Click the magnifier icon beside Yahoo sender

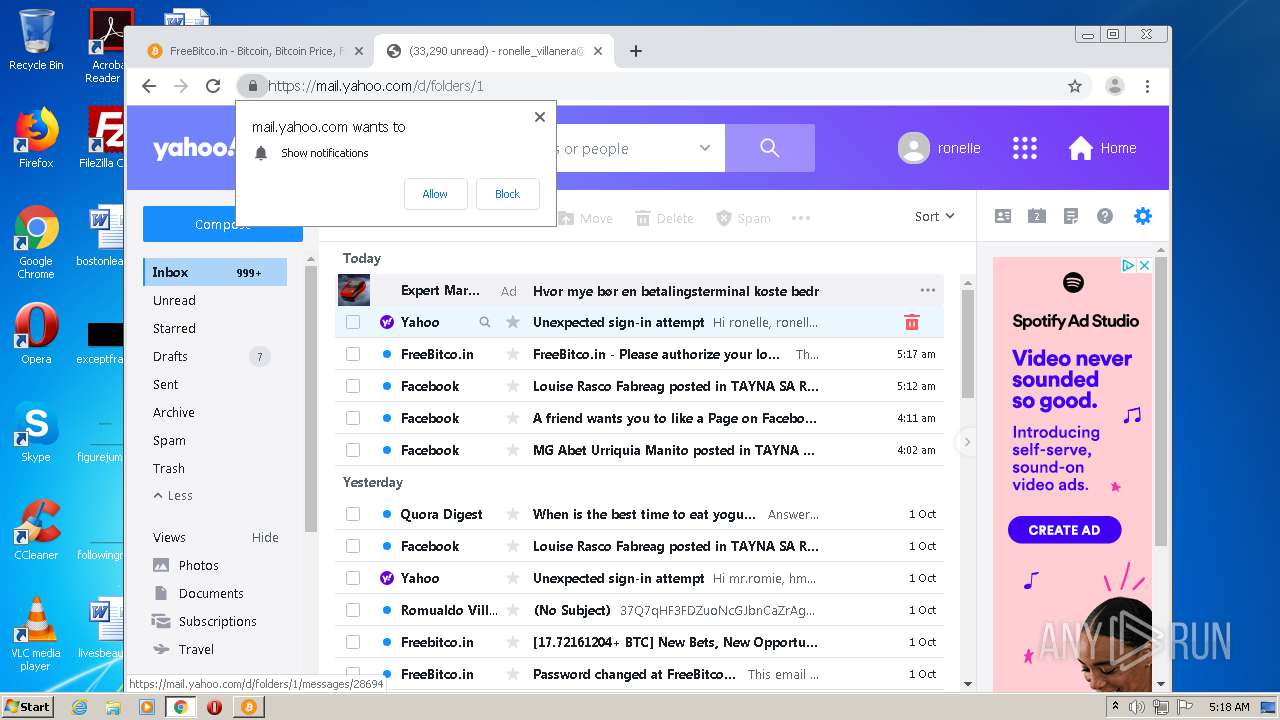pyautogui.click(x=485, y=322)
